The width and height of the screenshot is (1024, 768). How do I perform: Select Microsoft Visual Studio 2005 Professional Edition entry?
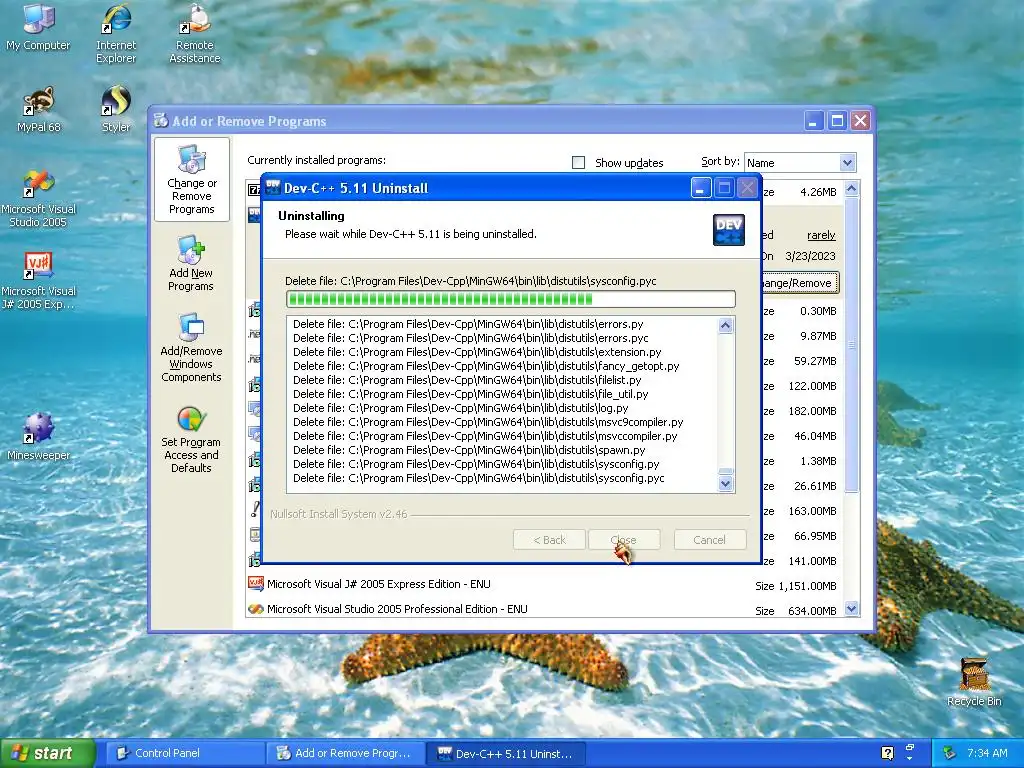pyautogui.click(x=542, y=609)
